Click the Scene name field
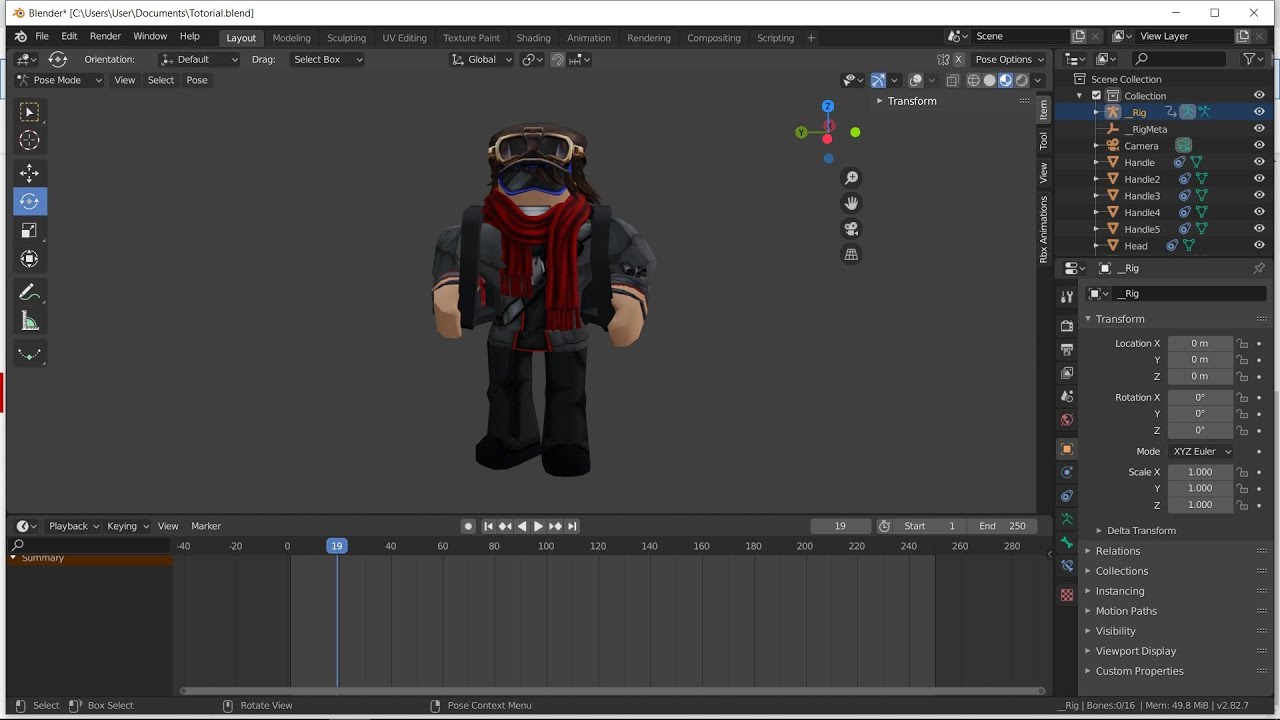 1018,36
